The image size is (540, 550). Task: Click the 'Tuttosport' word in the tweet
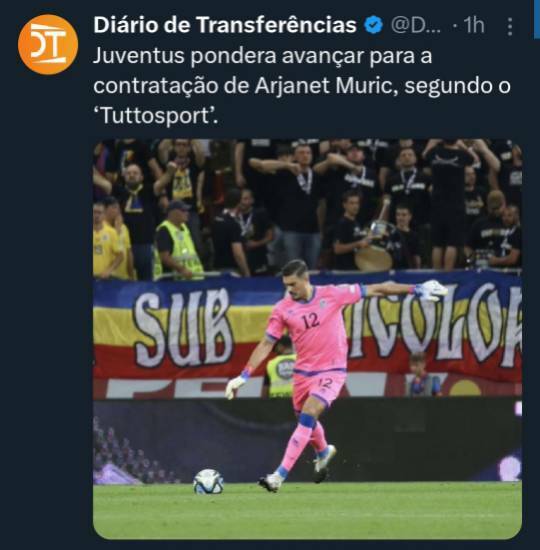tap(156, 116)
